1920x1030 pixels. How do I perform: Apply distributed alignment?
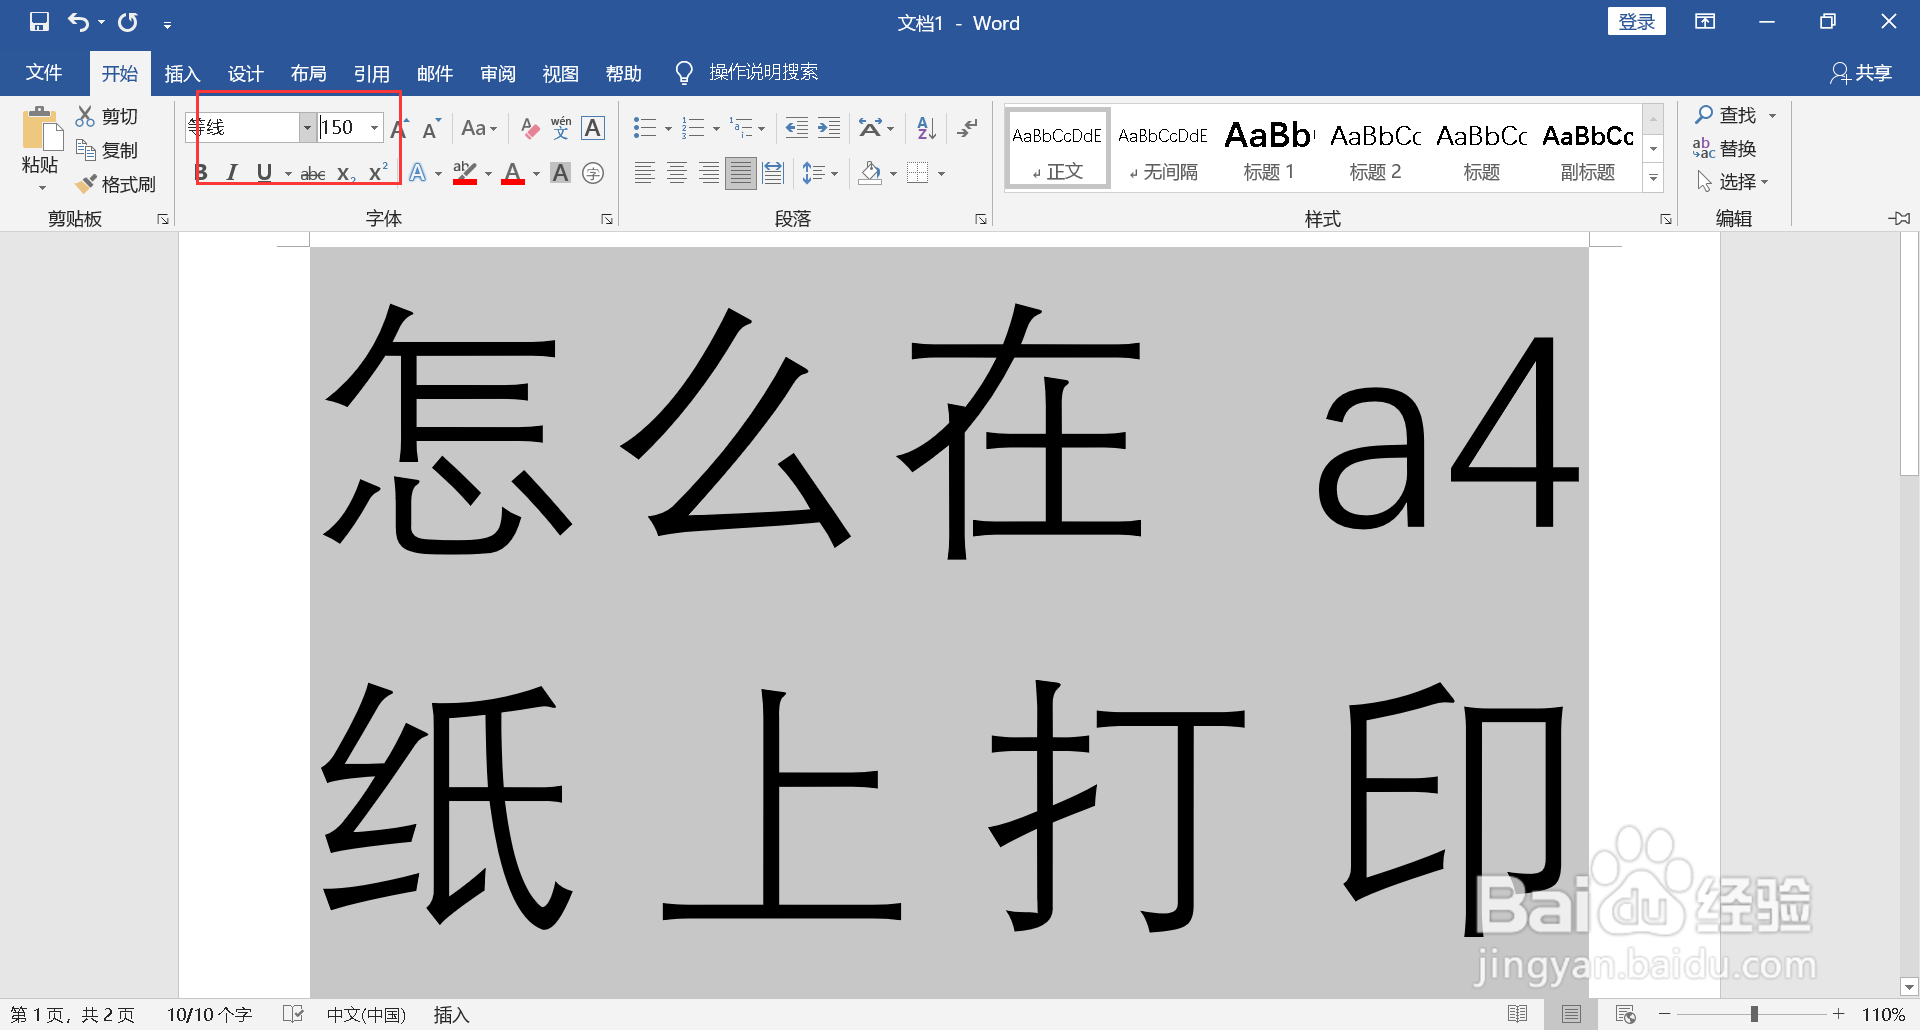point(773,173)
